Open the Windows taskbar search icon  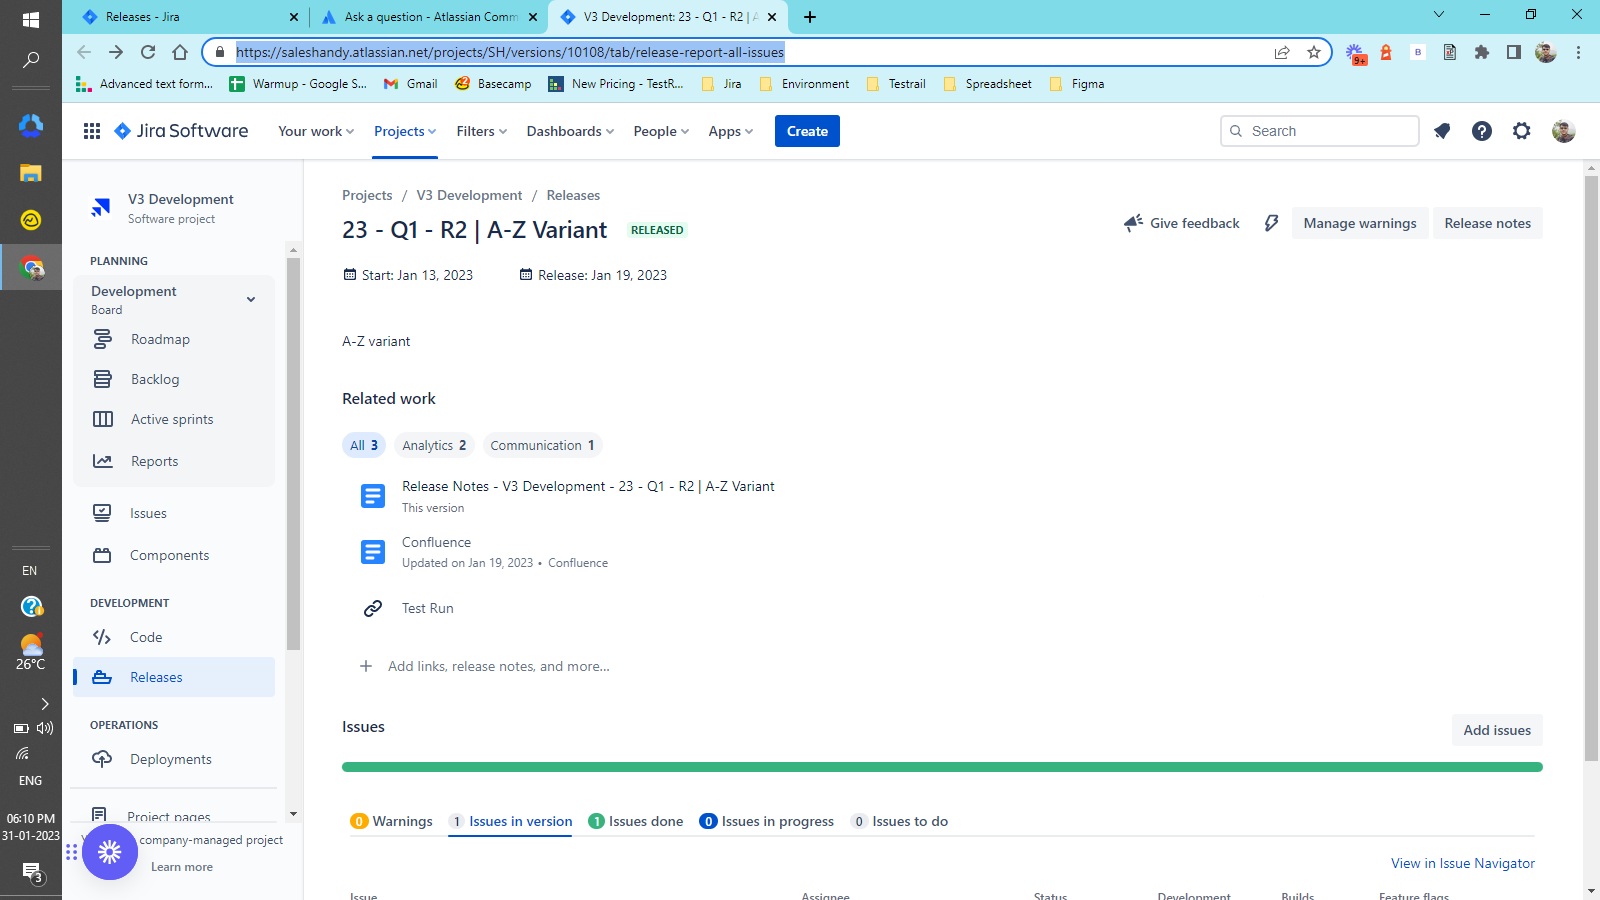31,61
